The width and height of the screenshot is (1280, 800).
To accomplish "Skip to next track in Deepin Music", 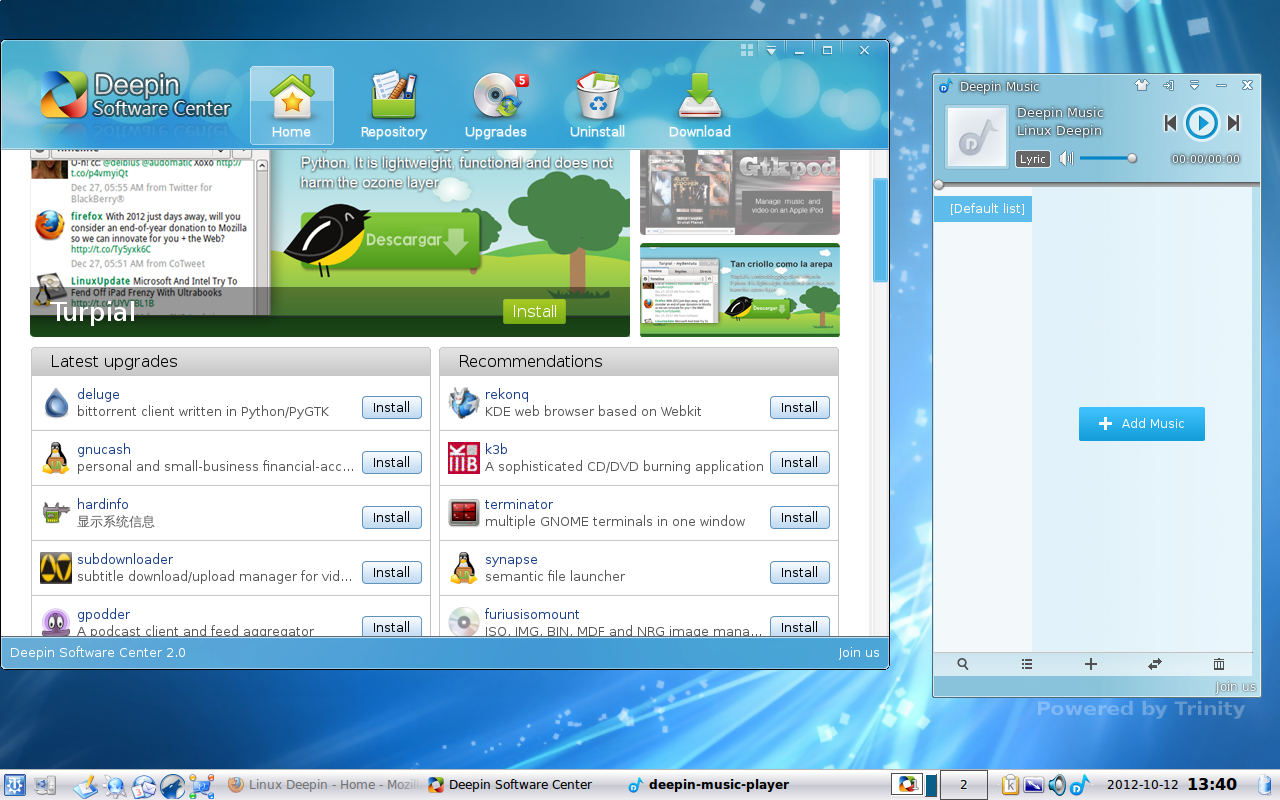I will pyautogui.click(x=1234, y=123).
